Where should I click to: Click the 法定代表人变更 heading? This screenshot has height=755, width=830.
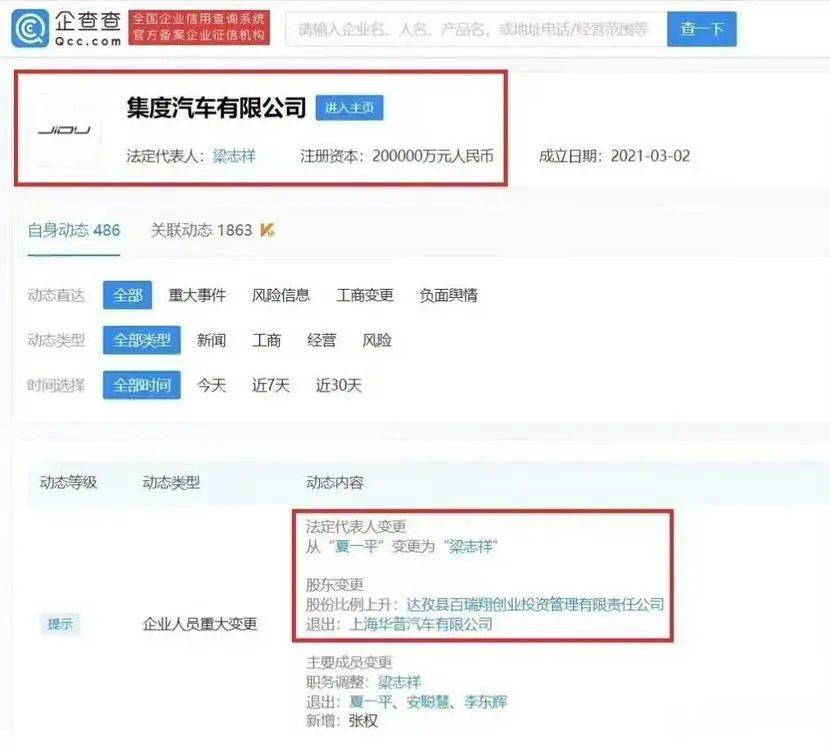[356, 526]
